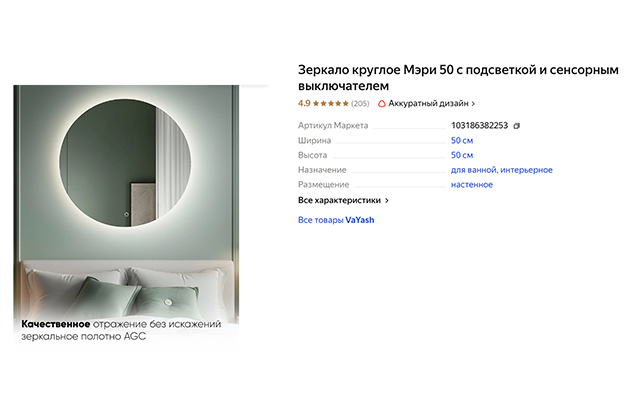
Task: Open the 205 reviews count
Action: coord(360,104)
